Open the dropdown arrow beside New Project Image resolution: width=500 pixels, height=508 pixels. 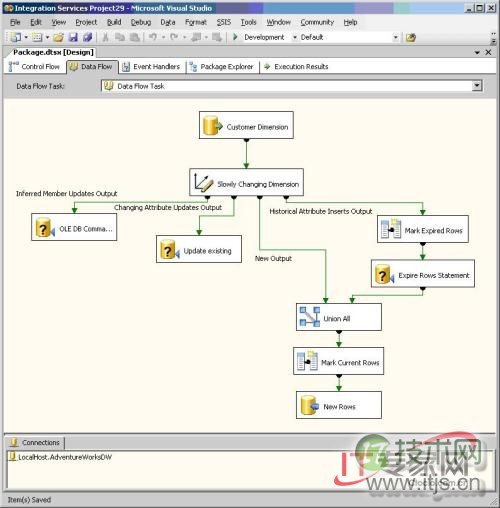click(x=26, y=37)
